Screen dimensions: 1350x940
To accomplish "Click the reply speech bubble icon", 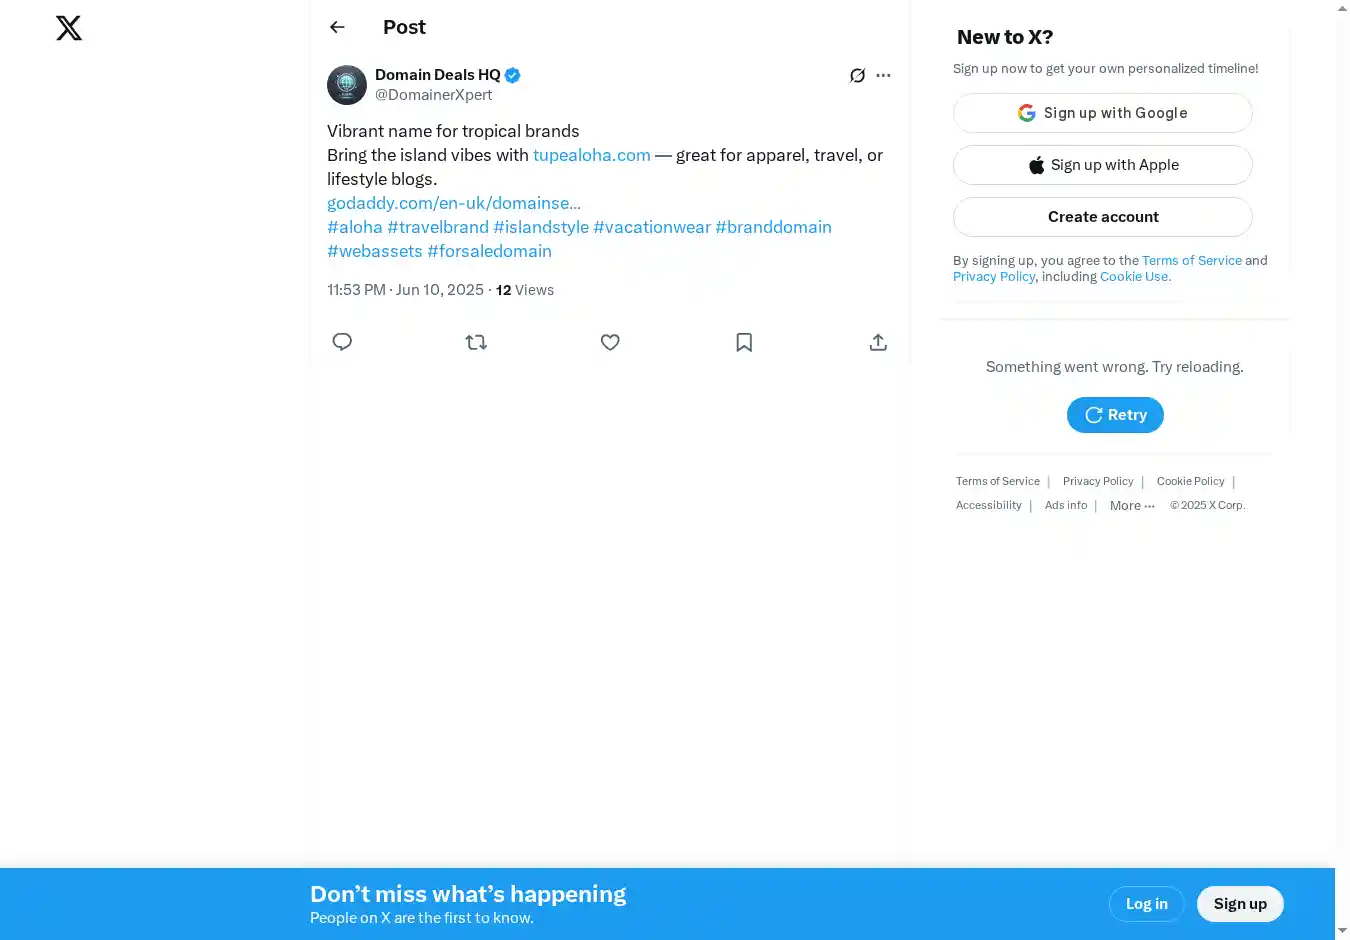I will 342,342.
